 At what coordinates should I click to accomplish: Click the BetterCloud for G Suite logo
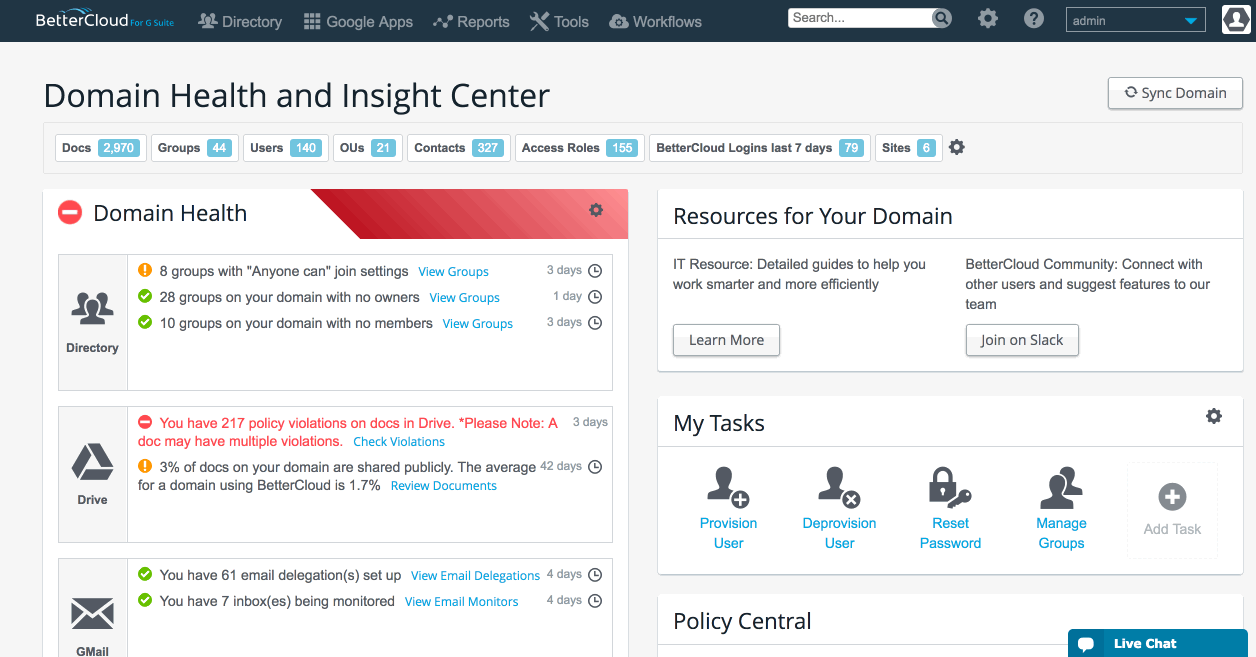coord(105,20)
